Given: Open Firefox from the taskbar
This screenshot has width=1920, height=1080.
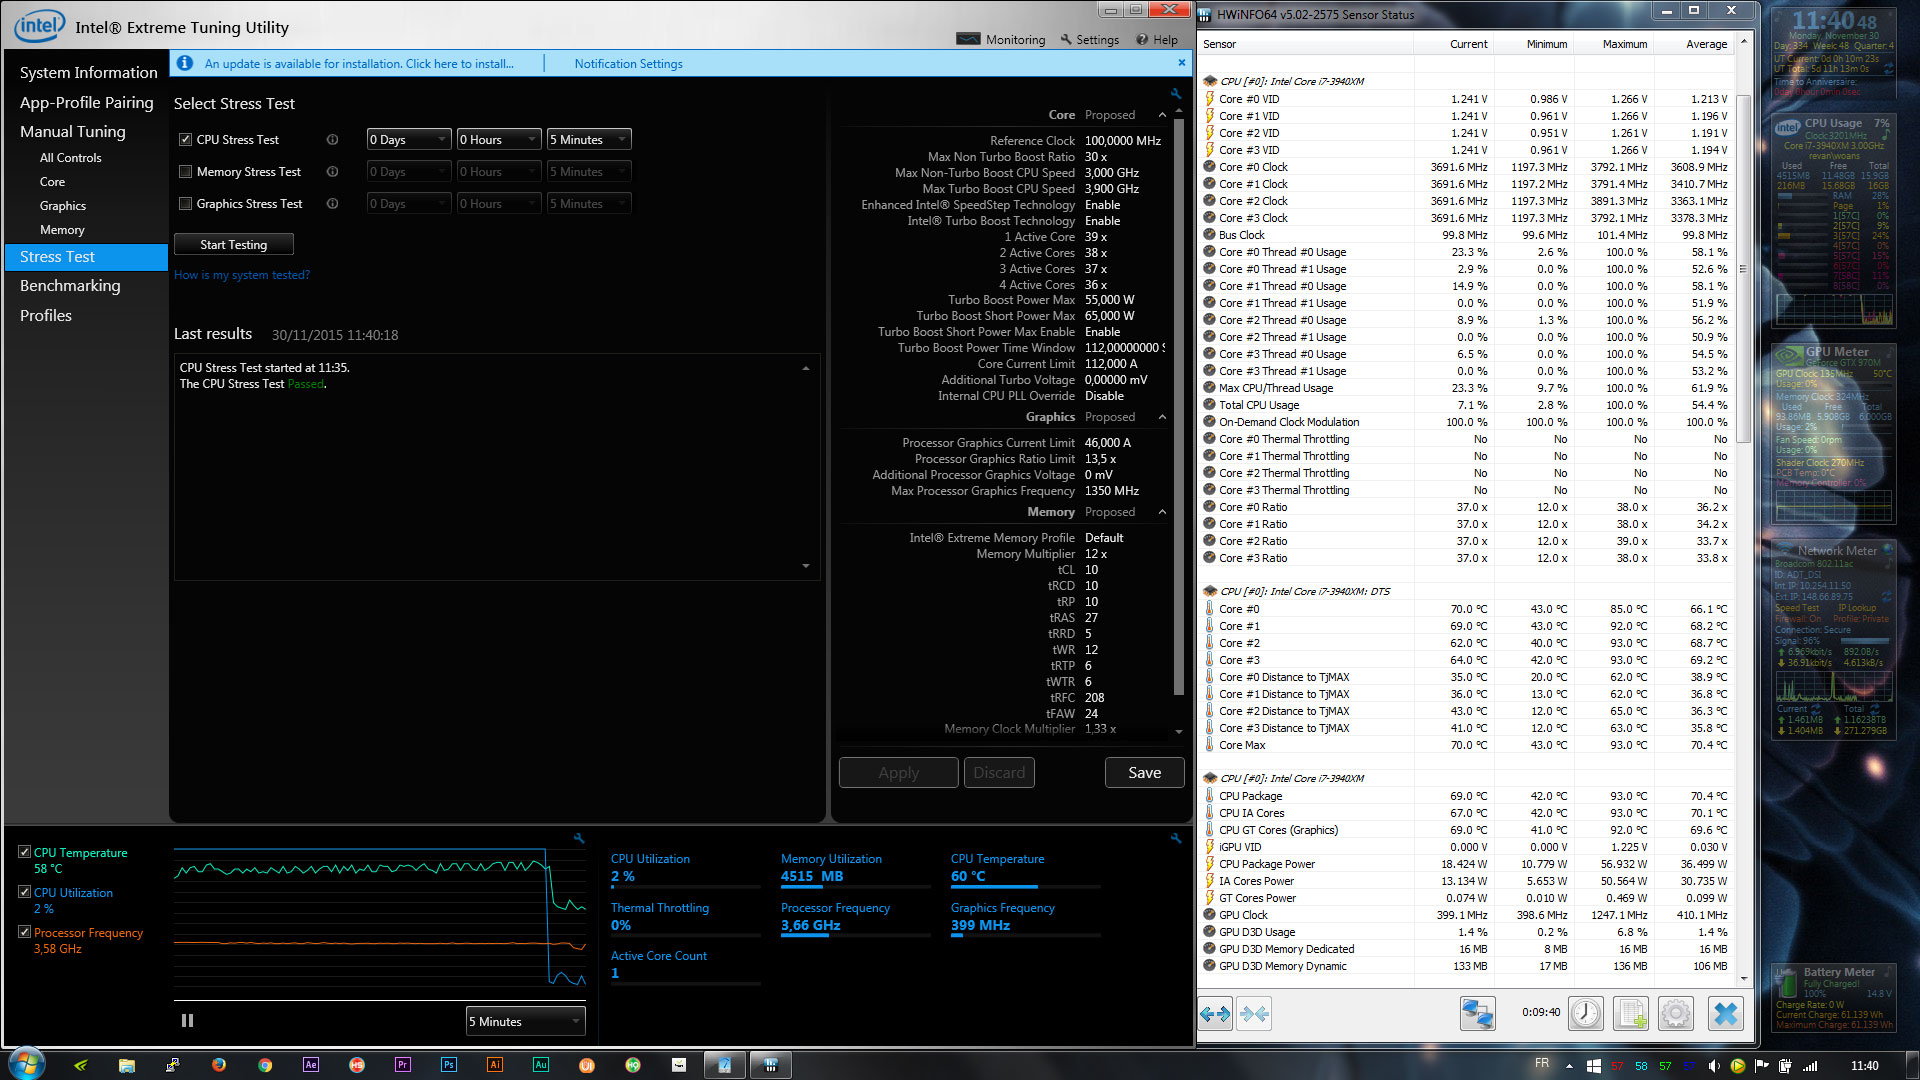Looking at the screenshot, I should click(219, 1065).
